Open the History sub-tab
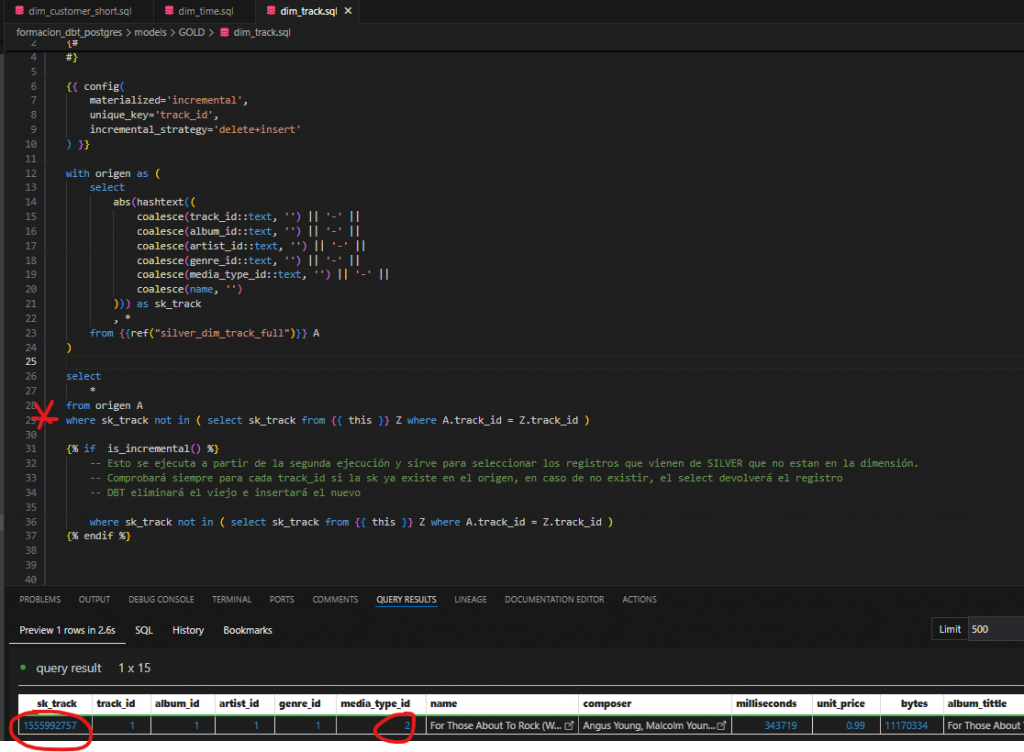Screen dimensions: 1024x752 (188, 630)
